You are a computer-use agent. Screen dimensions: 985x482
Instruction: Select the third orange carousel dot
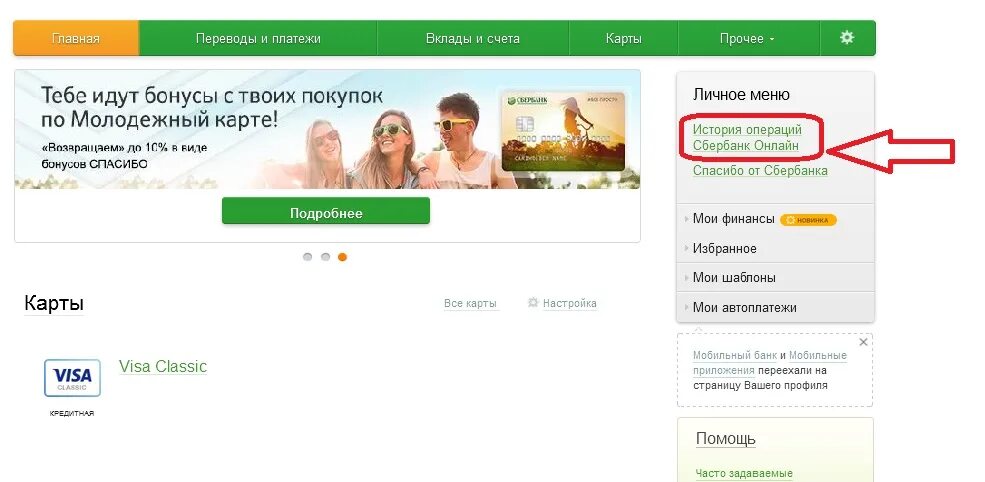(x=342, y=257)
